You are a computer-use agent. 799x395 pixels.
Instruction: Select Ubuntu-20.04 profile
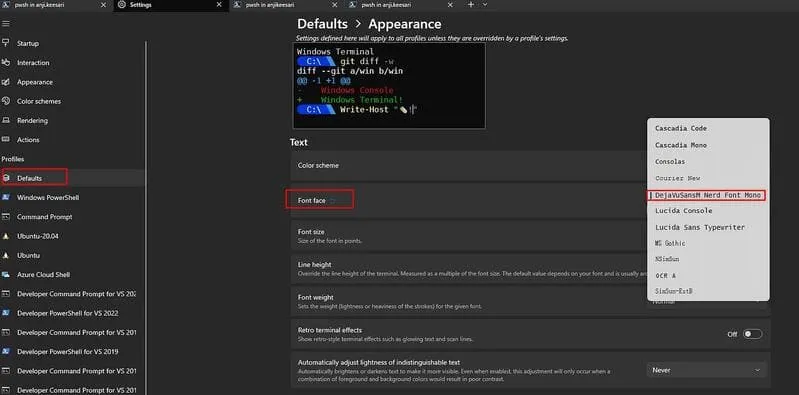pos(72,236)
